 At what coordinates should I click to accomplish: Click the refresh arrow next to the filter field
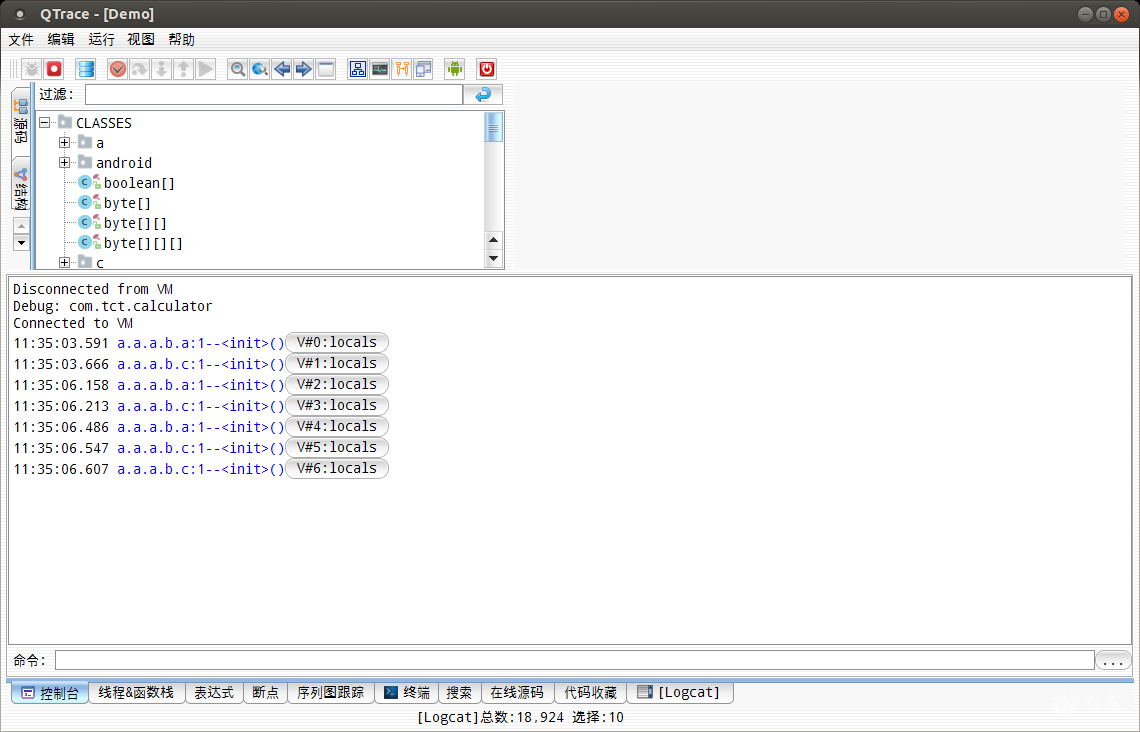483,93
